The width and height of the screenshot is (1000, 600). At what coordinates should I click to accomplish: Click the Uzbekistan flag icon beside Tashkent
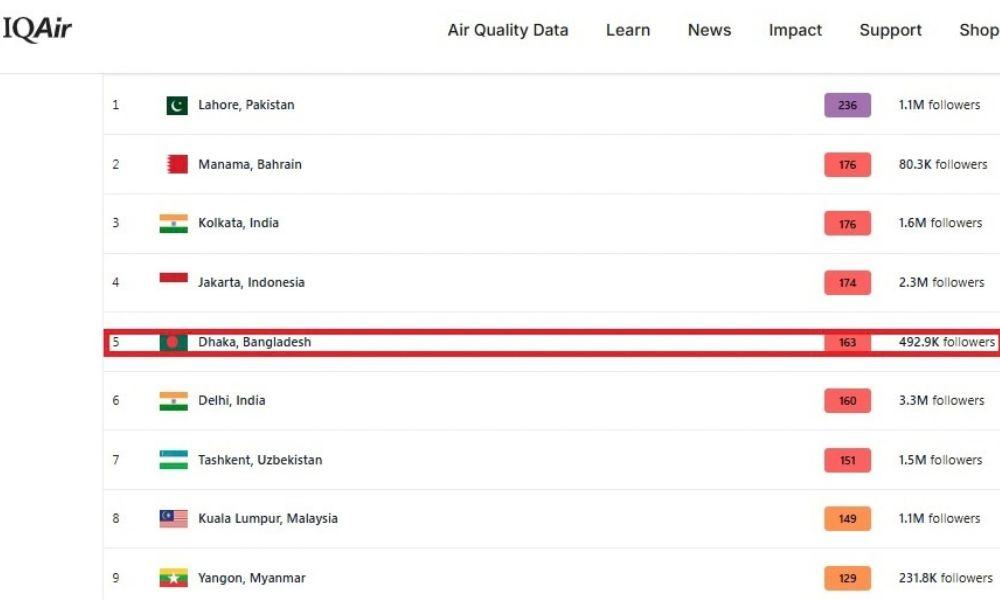pyautogui.click(x=173, y=460)
